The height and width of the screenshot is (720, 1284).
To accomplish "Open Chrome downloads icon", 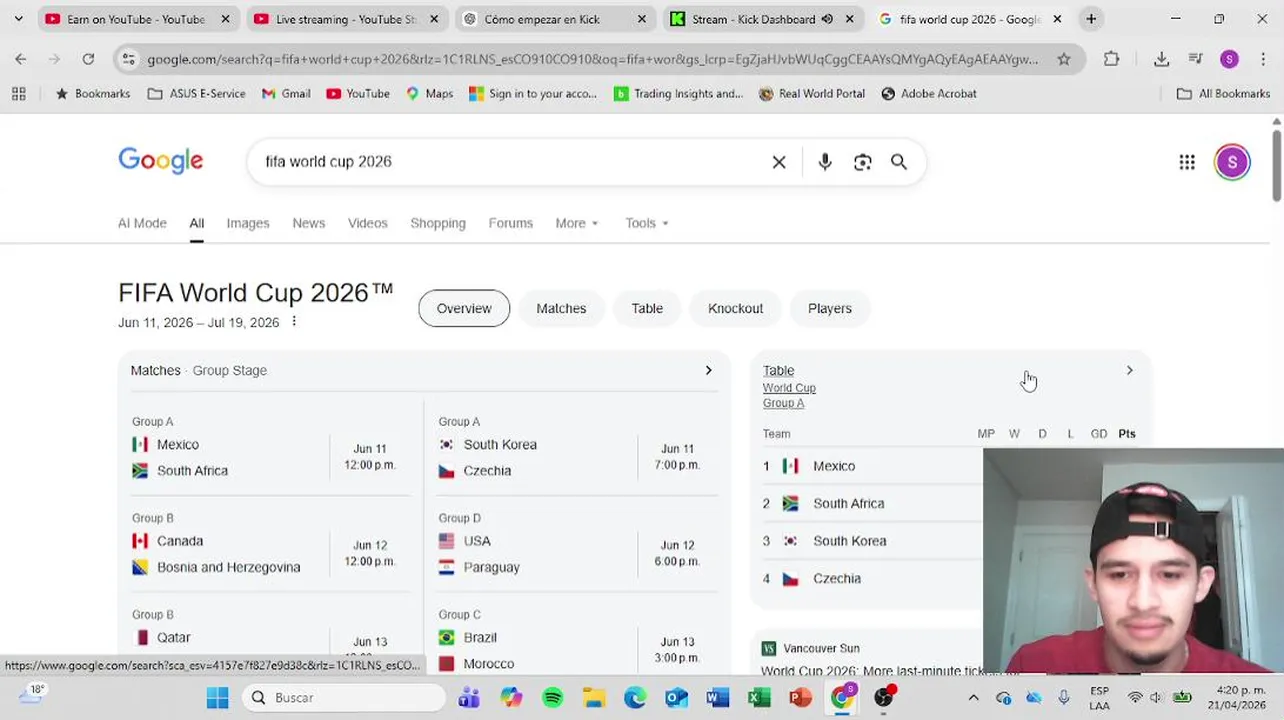I will click(1161, 59).
